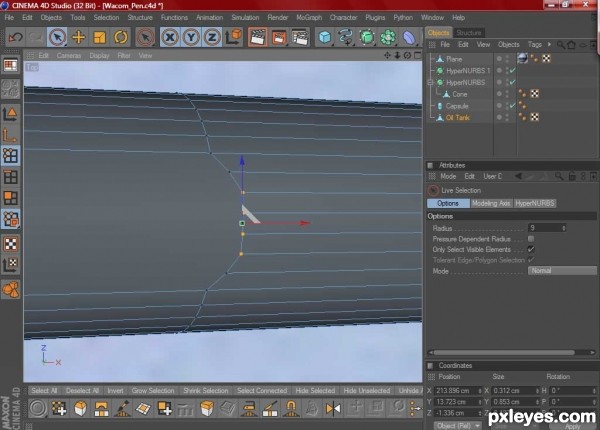Screen dimensions: 600x430
Task: Expand Object Manager menu arrow
Action: 549,44
